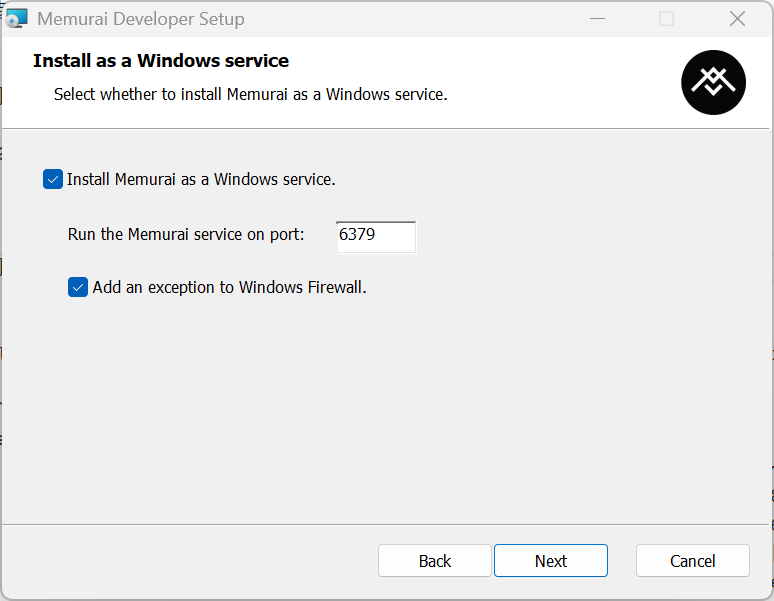Click the Memurai logo in header
Viewport: 774px width, 601px height.
pos(713,82)
